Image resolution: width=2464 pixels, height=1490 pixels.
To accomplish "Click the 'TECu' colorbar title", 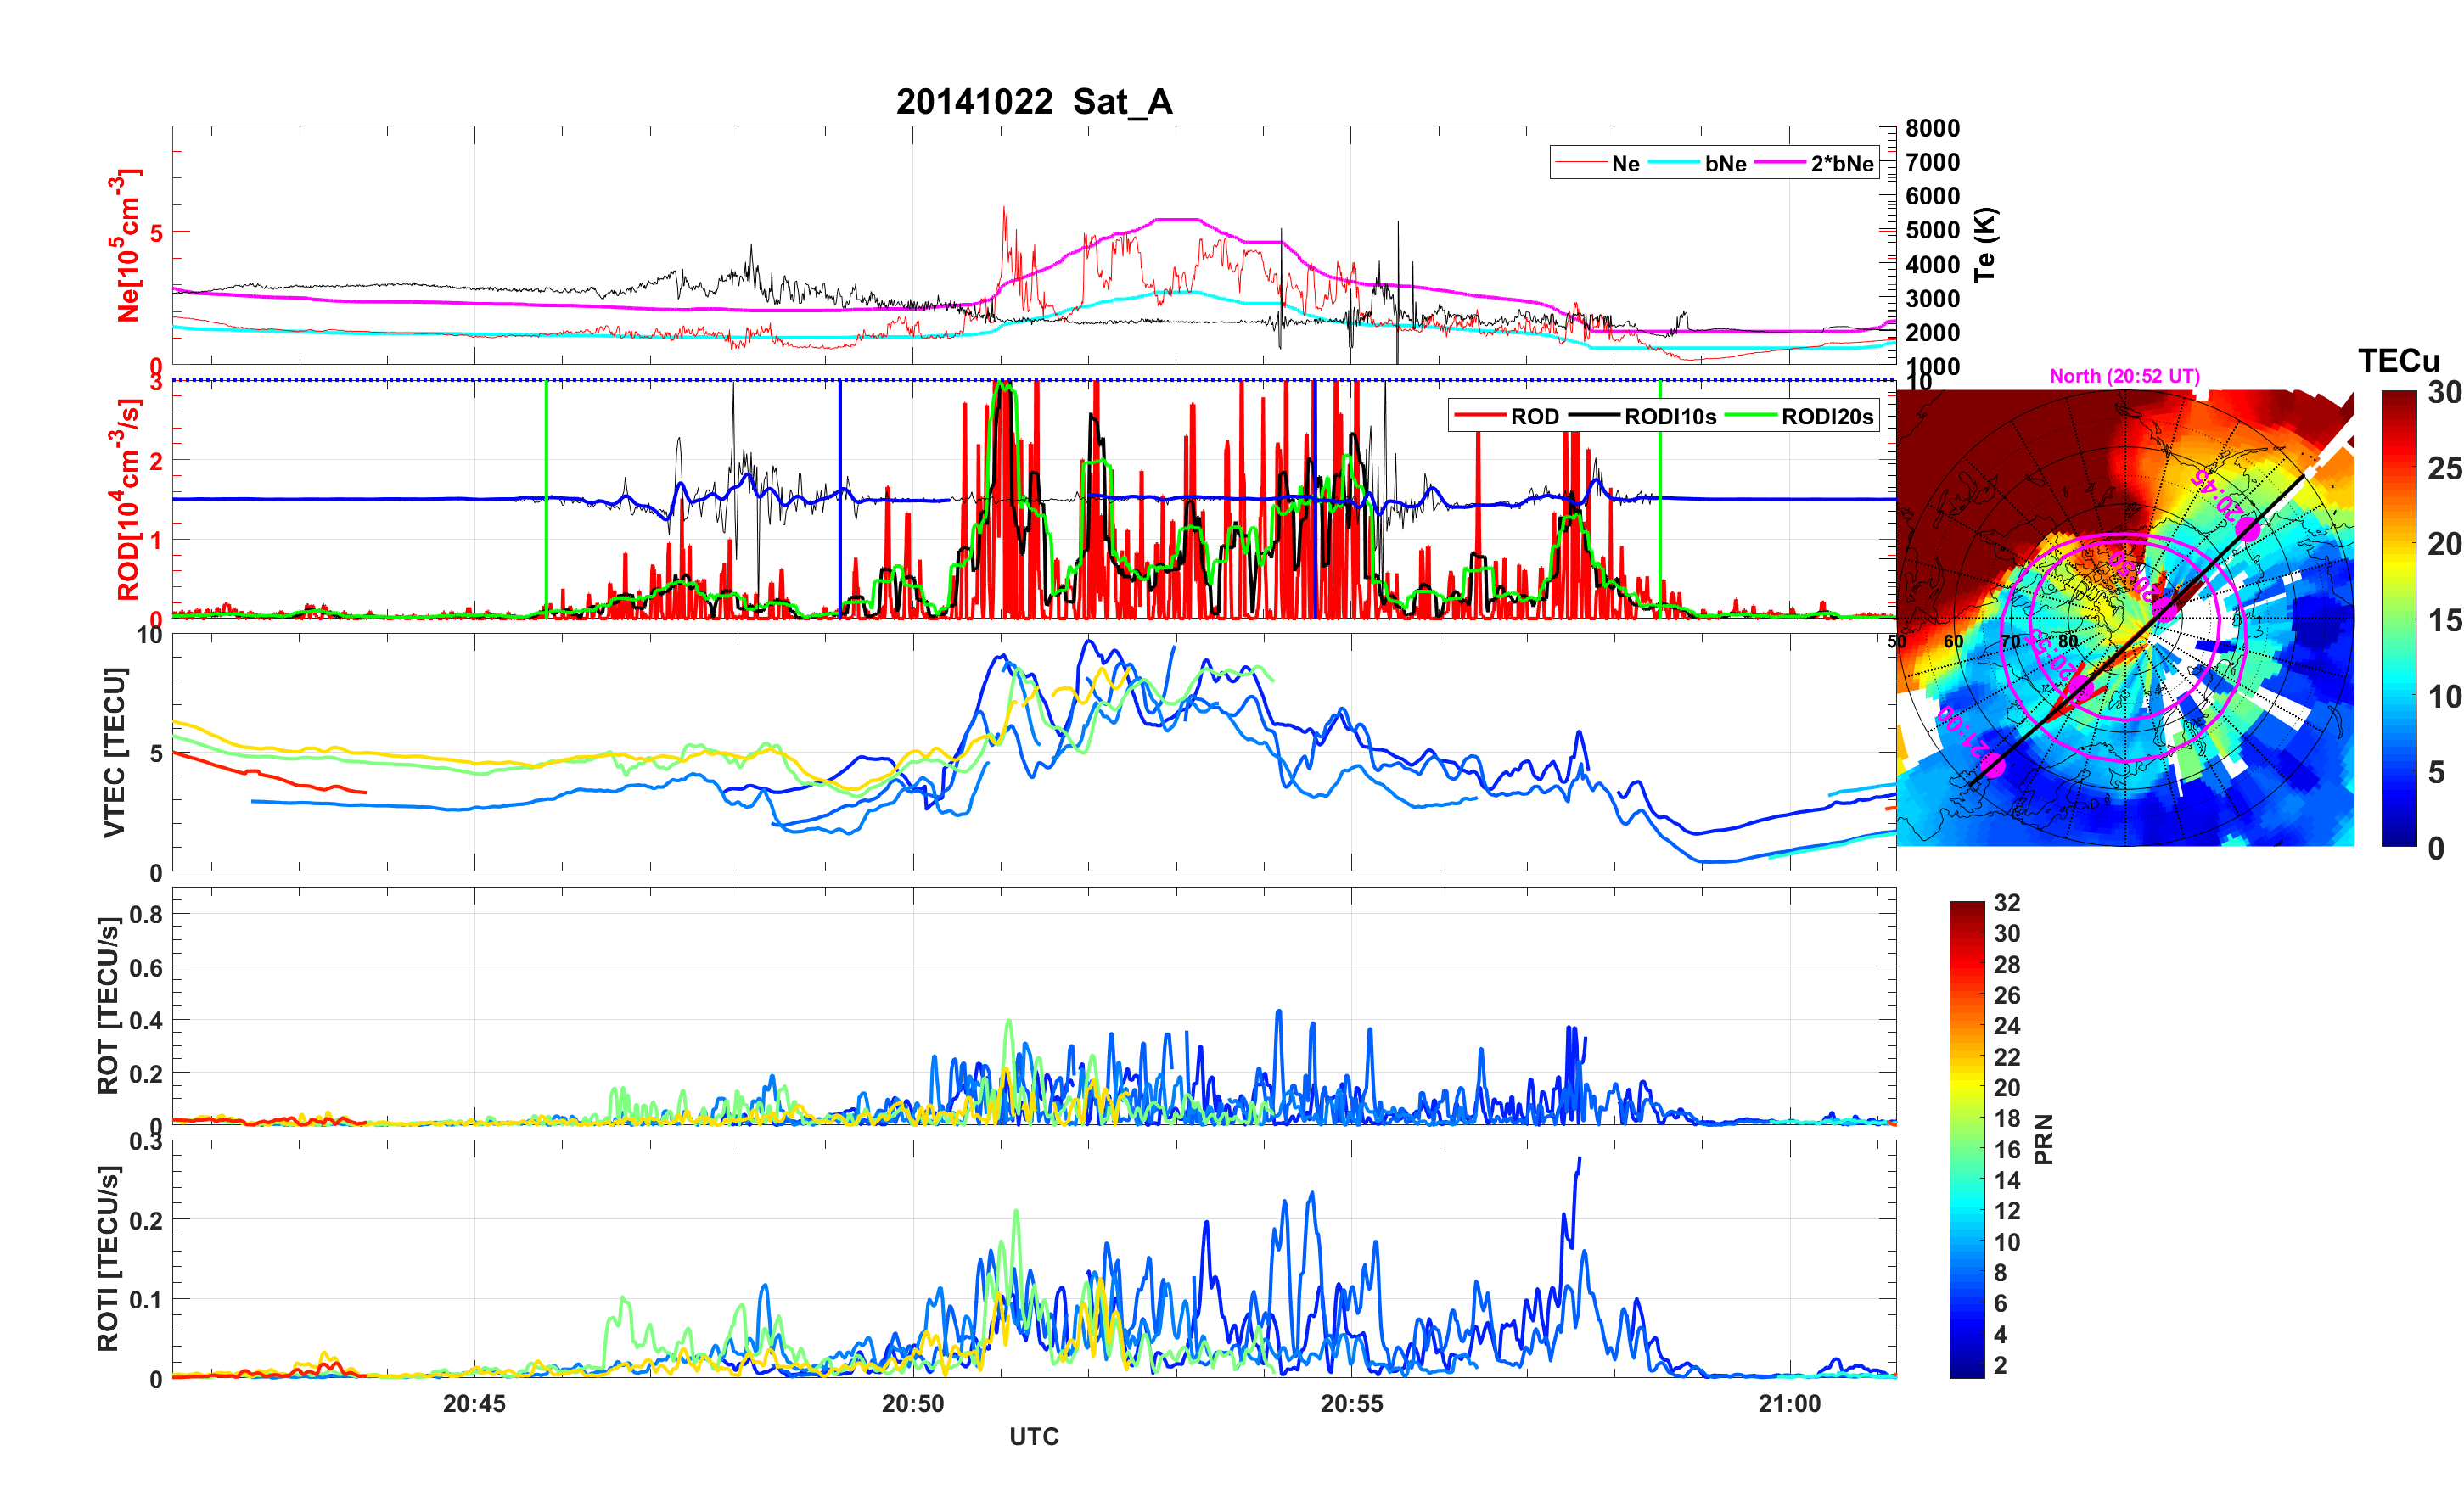I will (2398, 361).
